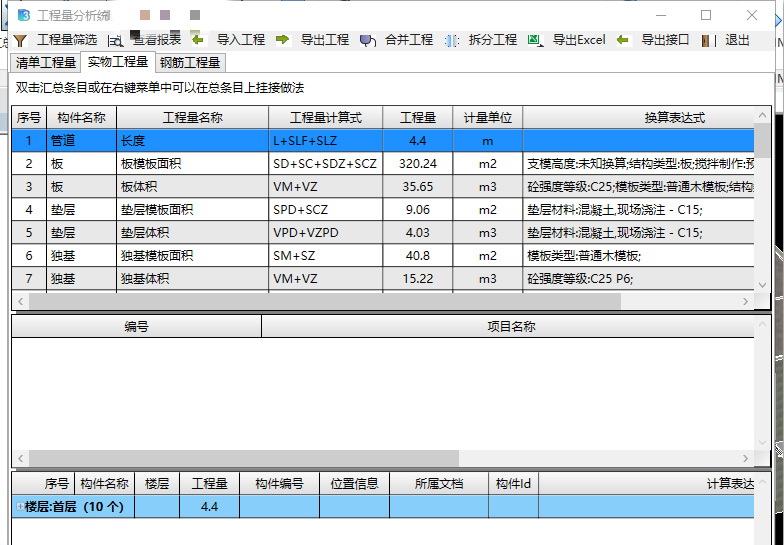Click the 导出工程 export arrow icon

[283, 40]
